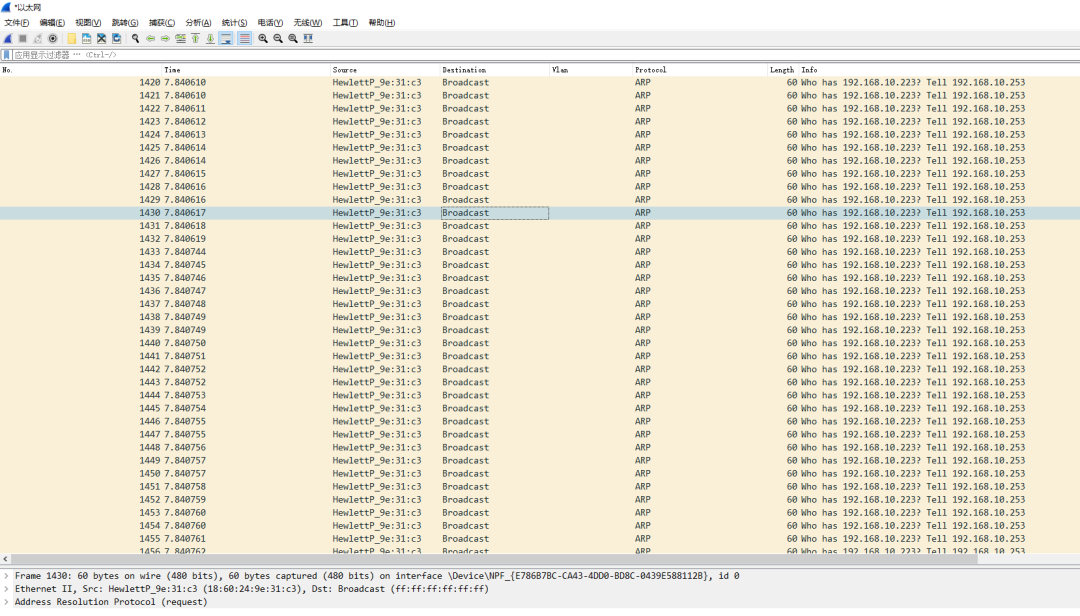Sort by the Destination column header
Image resolution: width=1080 pixels, height=616 pixels.
tap(495, 70)
